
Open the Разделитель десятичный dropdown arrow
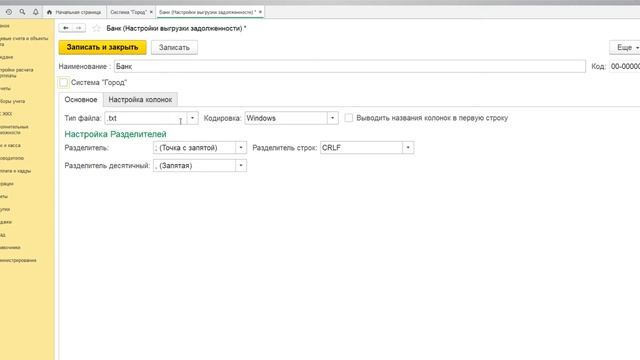(x=241, y=166)
